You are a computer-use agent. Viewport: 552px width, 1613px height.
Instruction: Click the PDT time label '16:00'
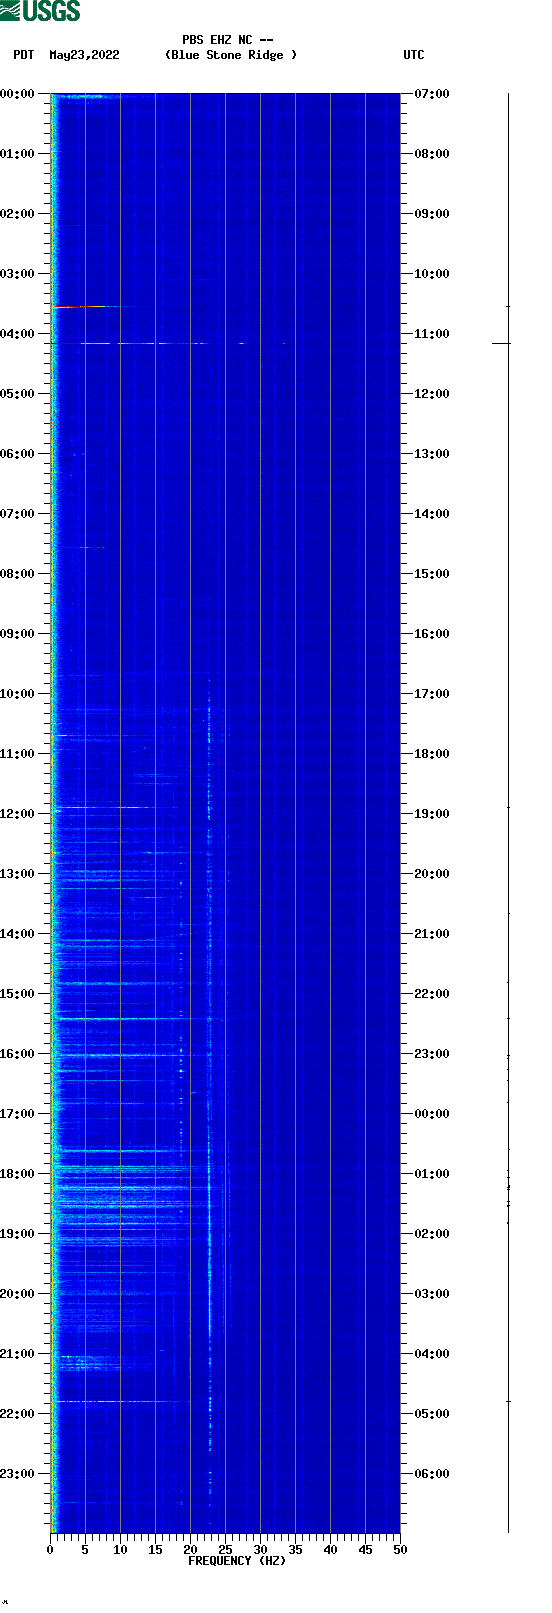click(18, 1054)
